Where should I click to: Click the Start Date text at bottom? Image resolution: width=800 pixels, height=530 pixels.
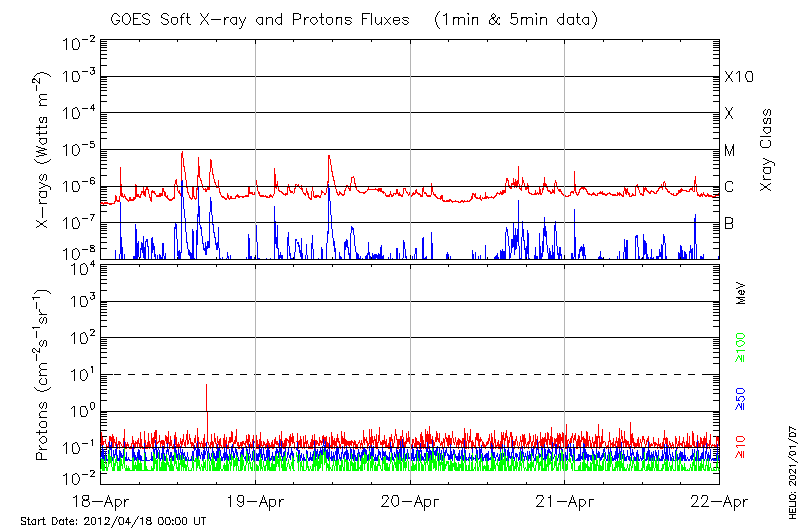click(113, 521)
